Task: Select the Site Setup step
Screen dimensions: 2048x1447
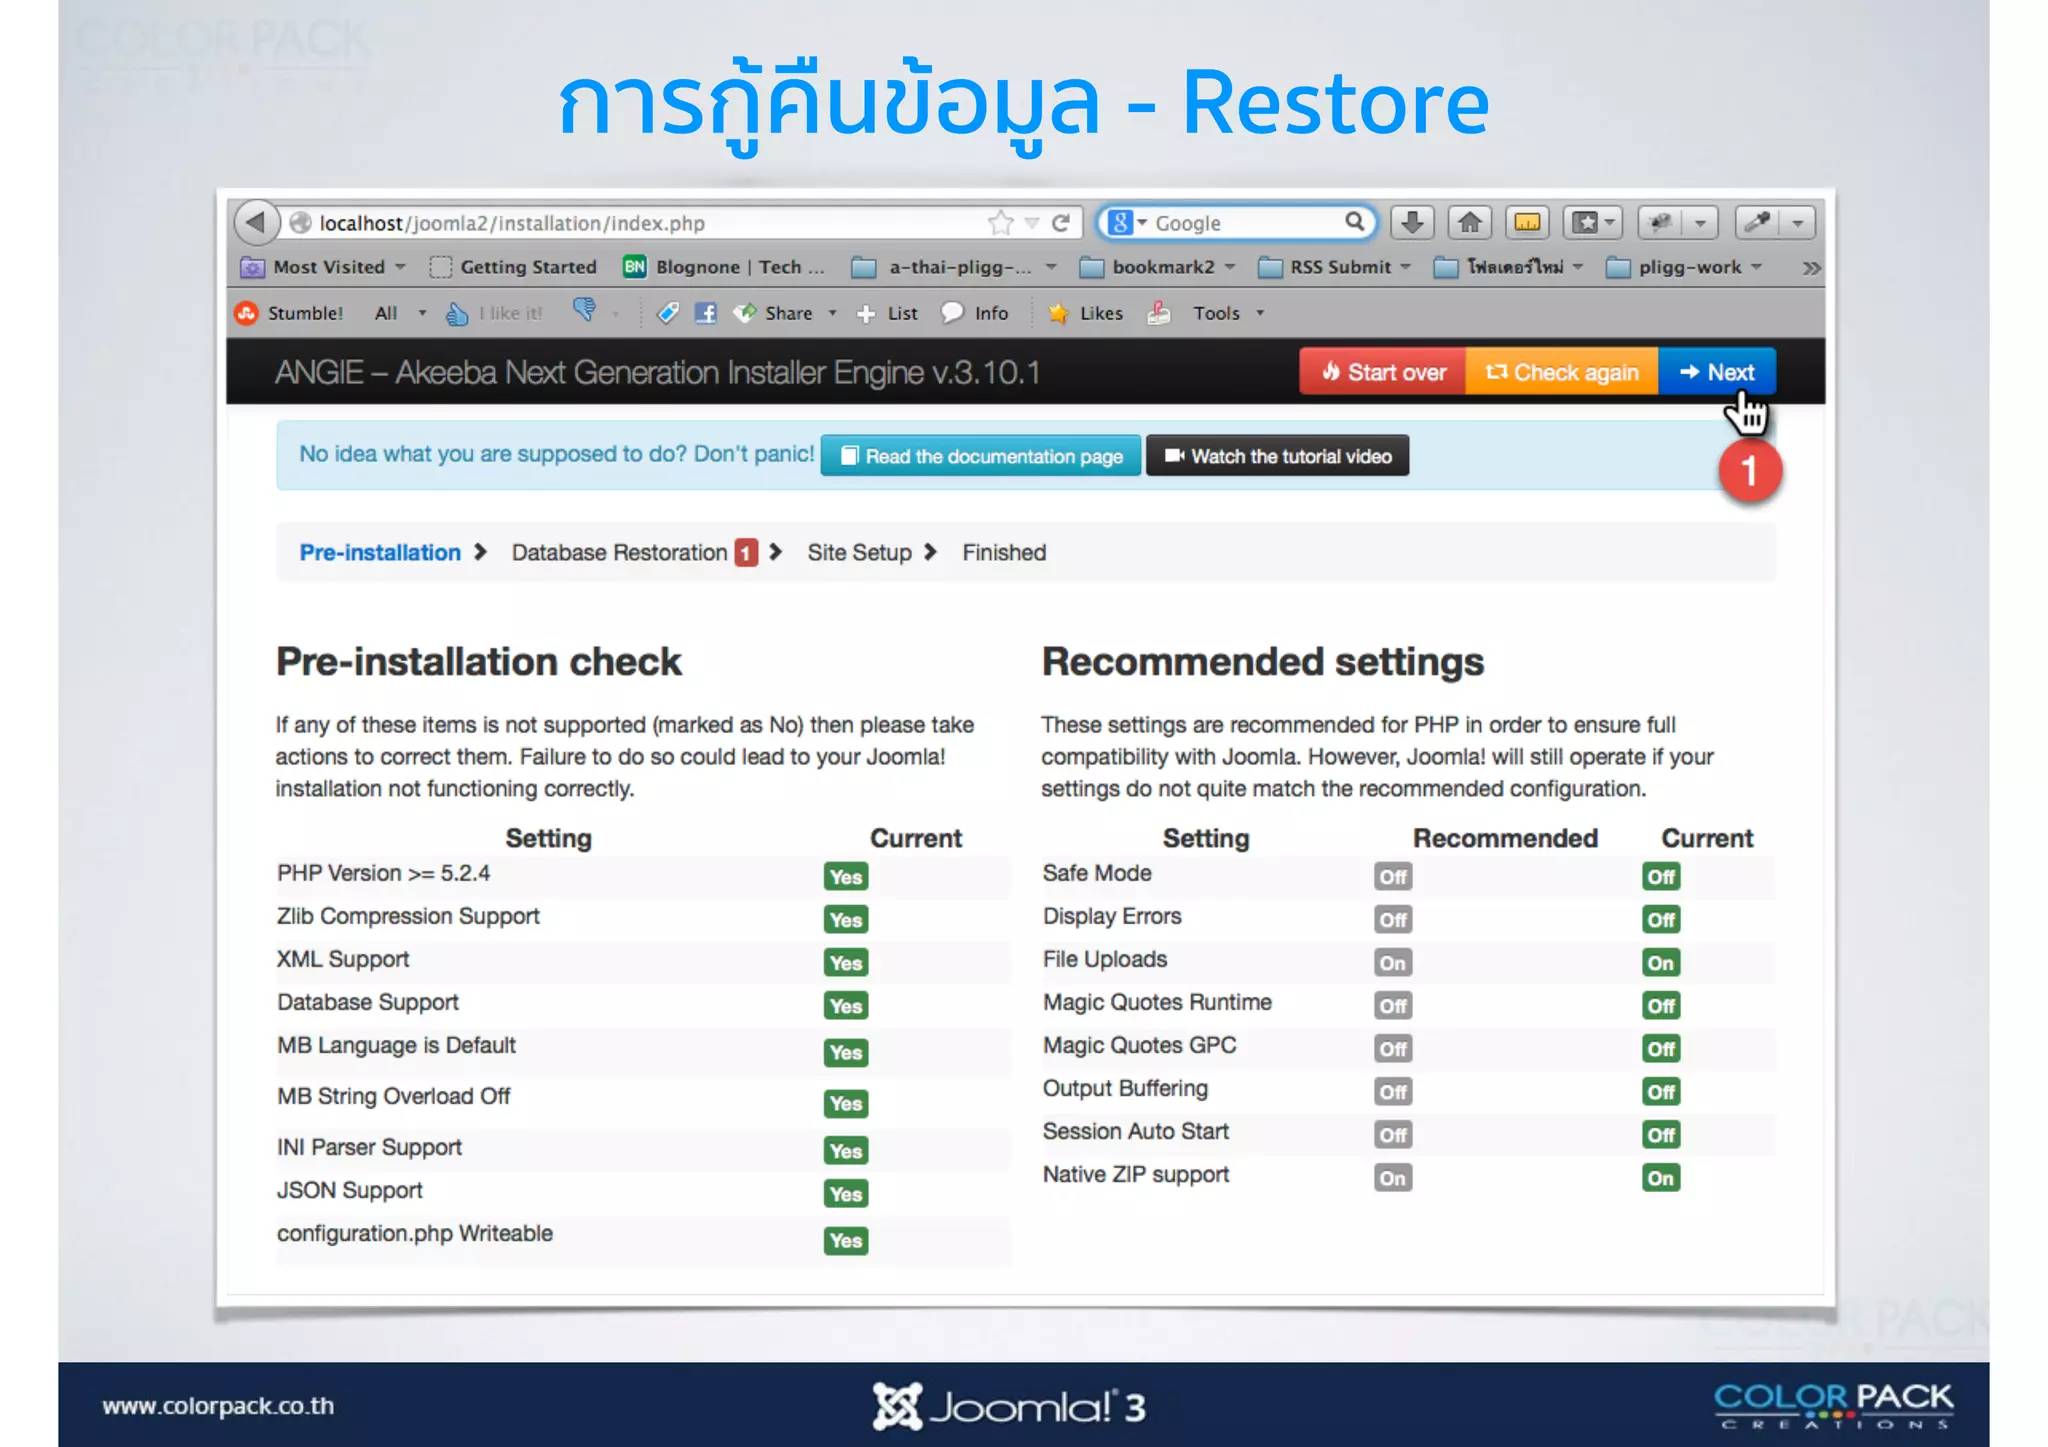Action: point(859,553)
